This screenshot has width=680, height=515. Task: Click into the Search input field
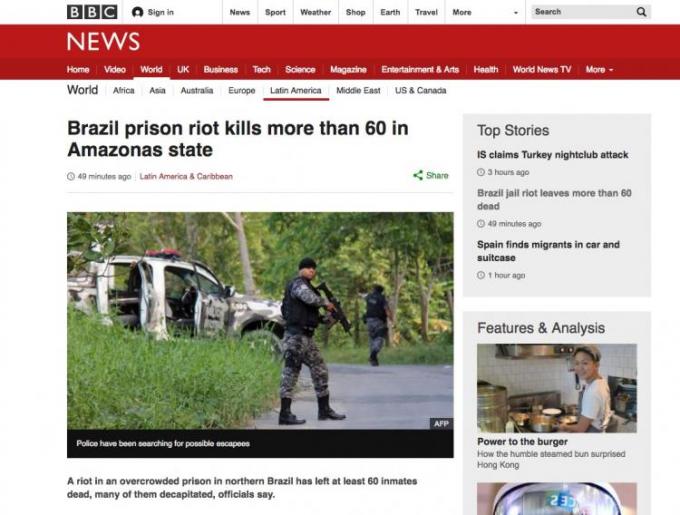coord(583,12)
